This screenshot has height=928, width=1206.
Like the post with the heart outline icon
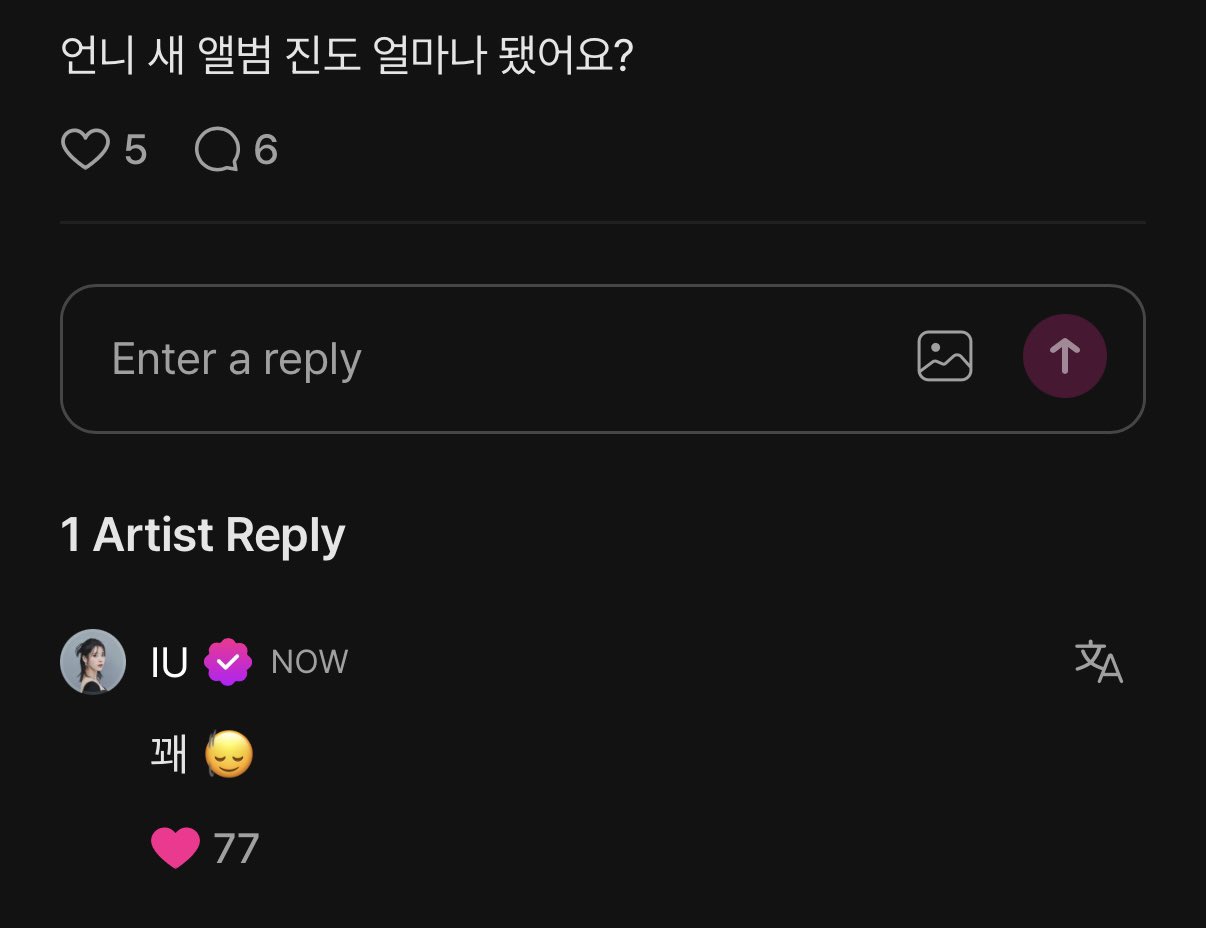[x=85, y=150]
